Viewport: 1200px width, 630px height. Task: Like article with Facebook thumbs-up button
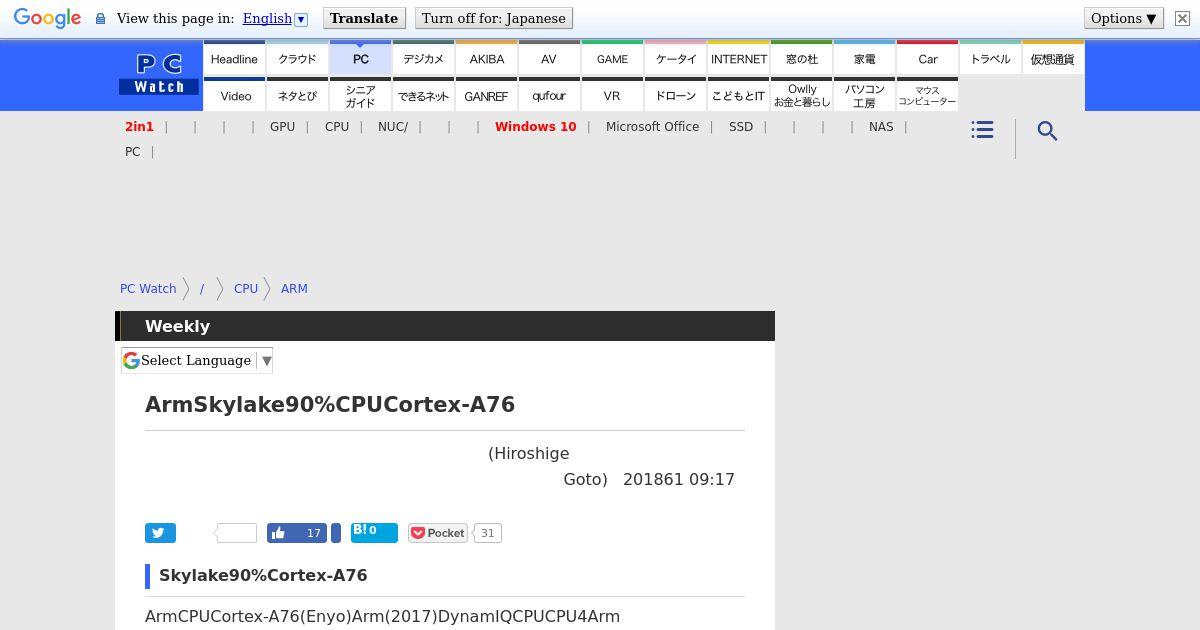tap(297, 533)
